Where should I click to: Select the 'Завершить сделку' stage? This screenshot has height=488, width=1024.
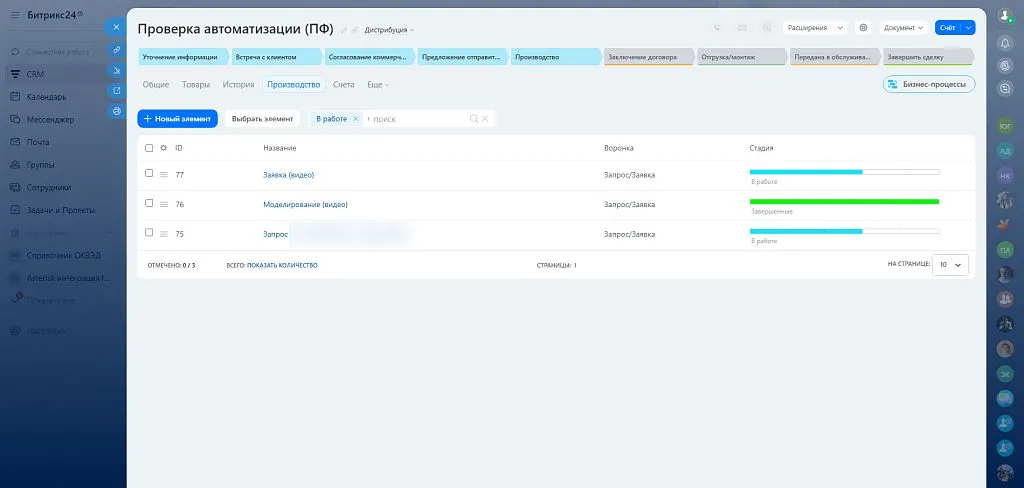(927, 57)
